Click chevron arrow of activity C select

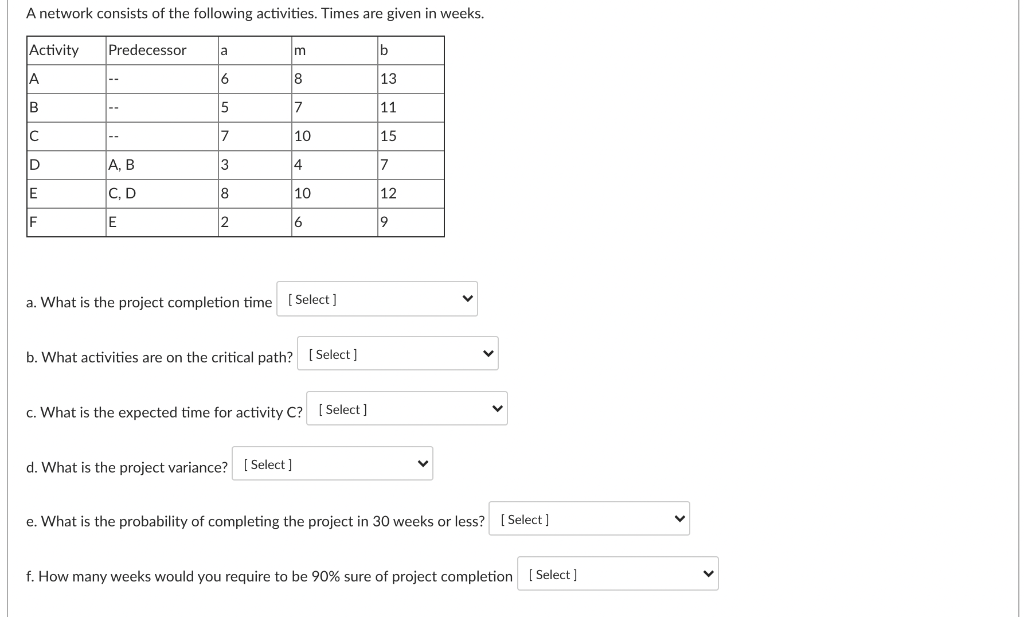click(x=498, y=409)
